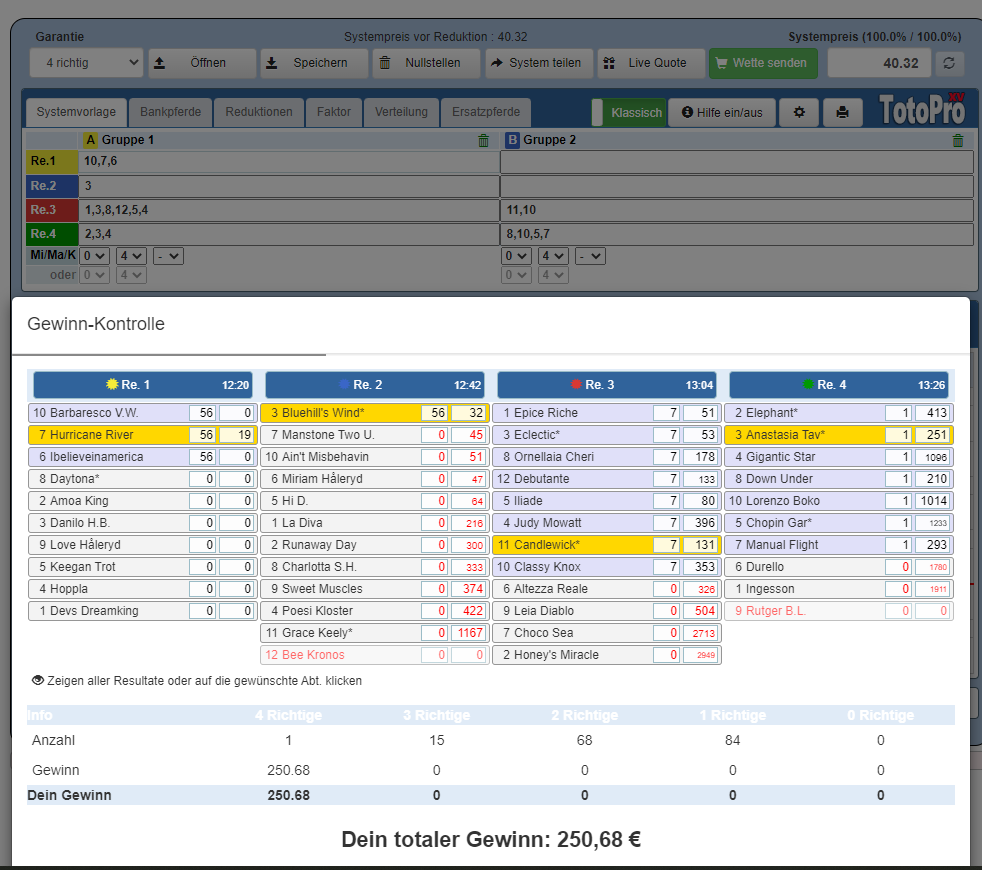Image resolution: width=982 pixels, height=870 pixels.
Task: Click horse row 2 Honey's Miracle
Action: pos(607,655)
